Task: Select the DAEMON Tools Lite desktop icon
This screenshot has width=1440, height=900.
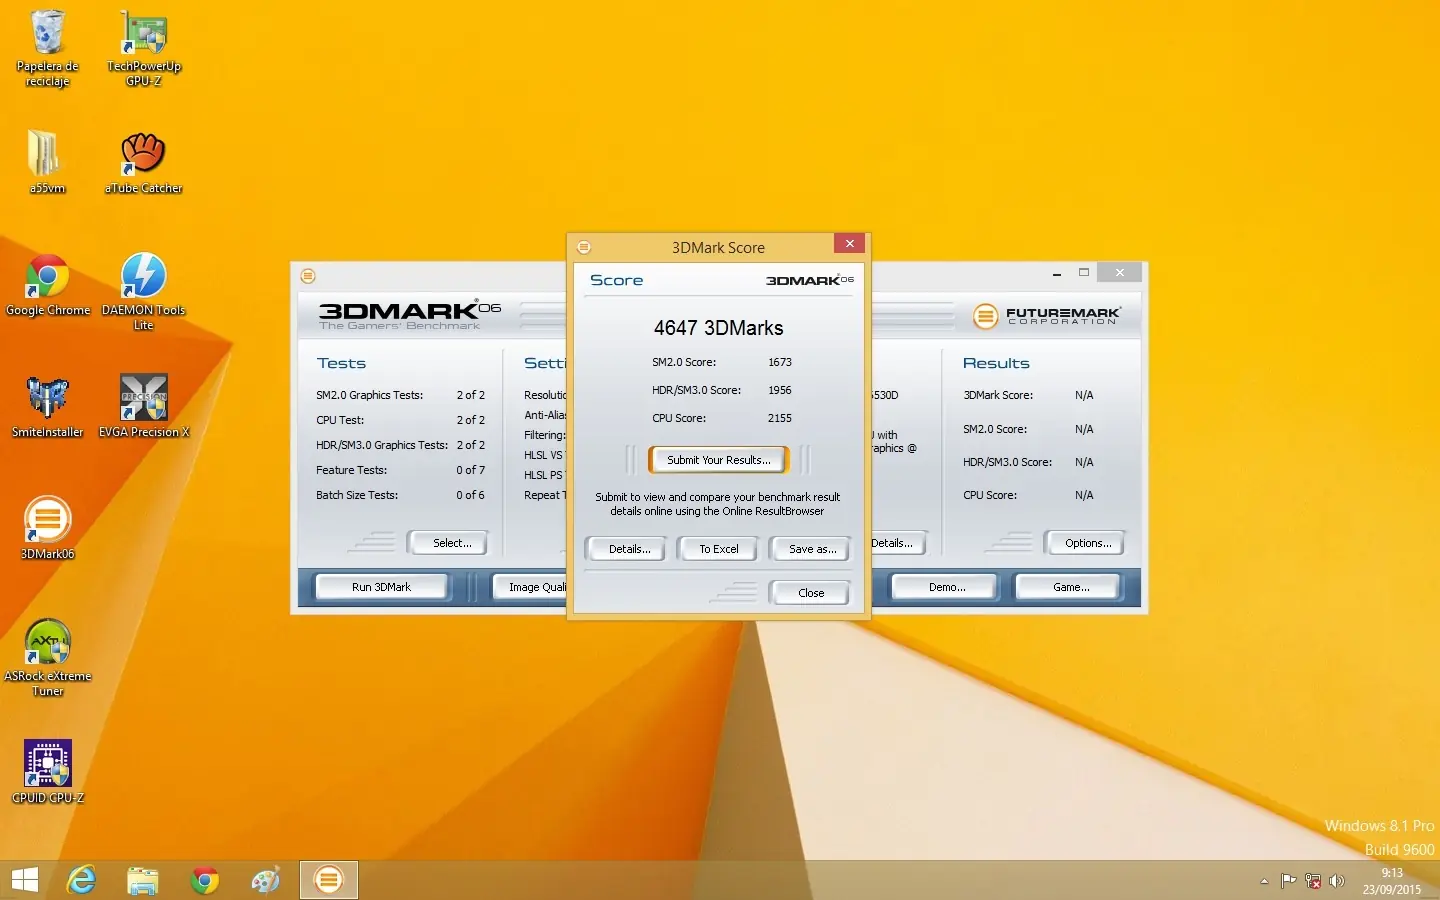Action: pos(144,291)
